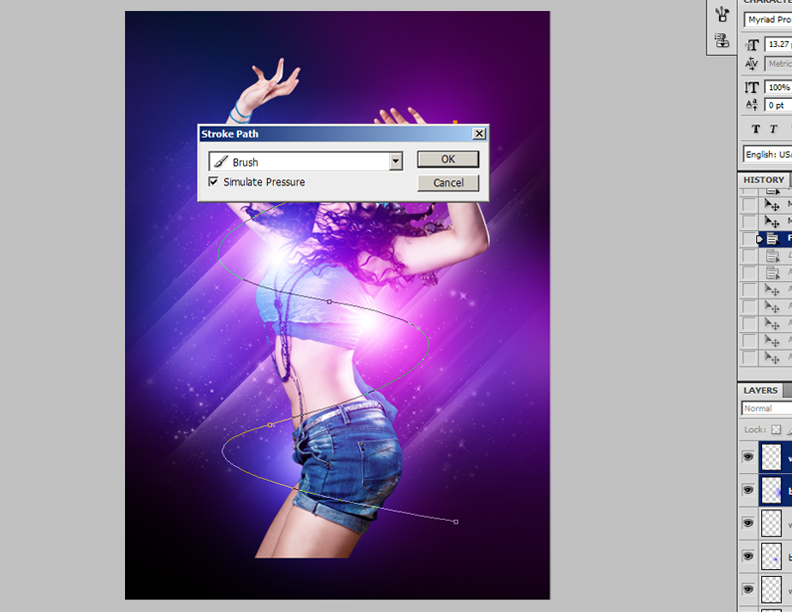Click the lock transparent pixels icon
This screenshot has height=612, width=792.
pos(776,430)
